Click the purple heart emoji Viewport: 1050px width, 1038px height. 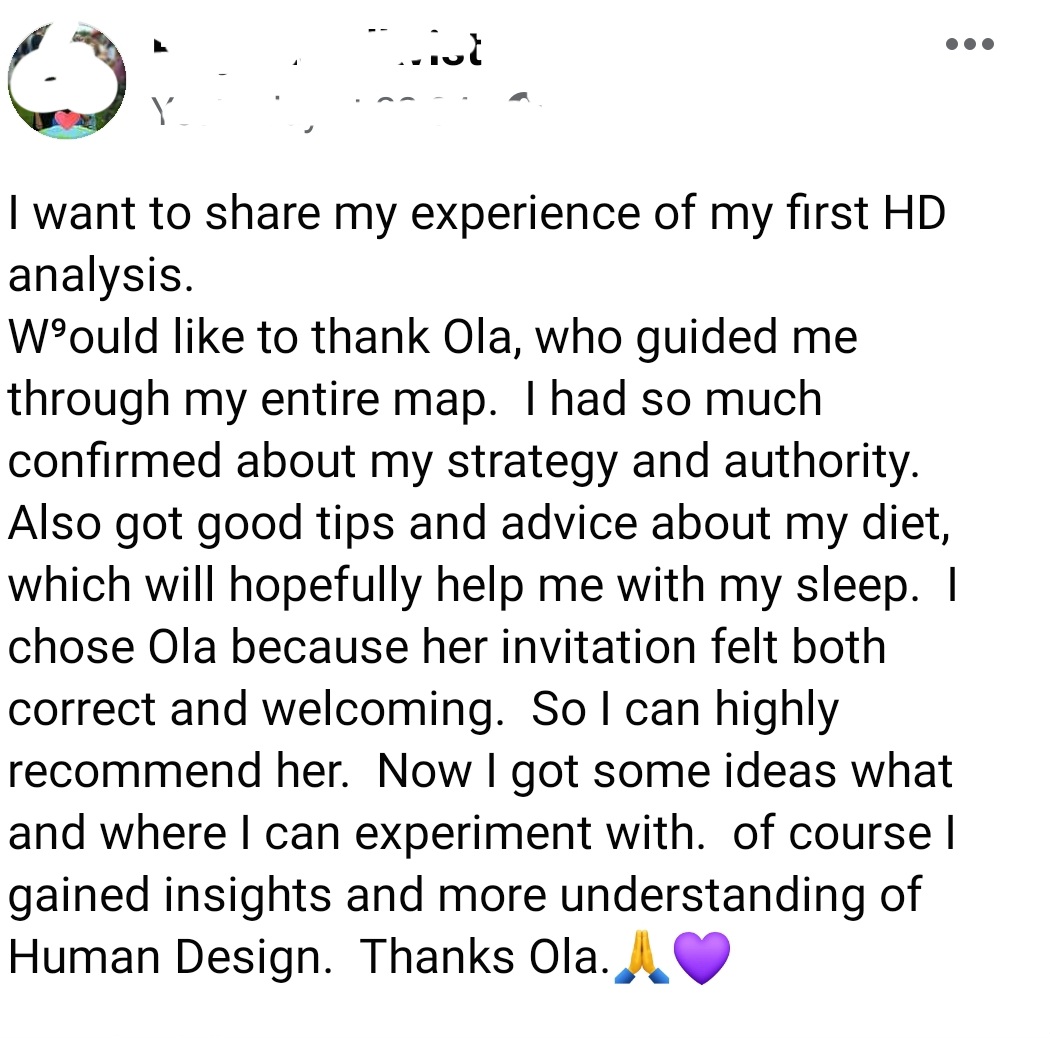[x=702, y=957]
